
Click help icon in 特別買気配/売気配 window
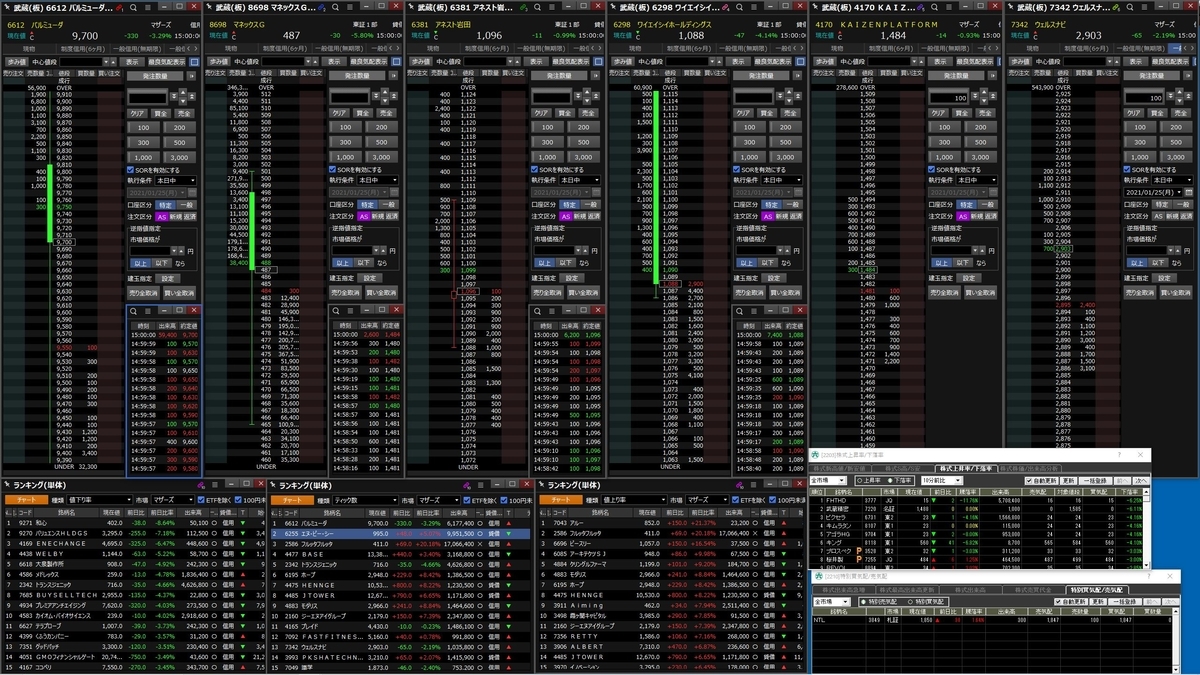pos(1149,576)
